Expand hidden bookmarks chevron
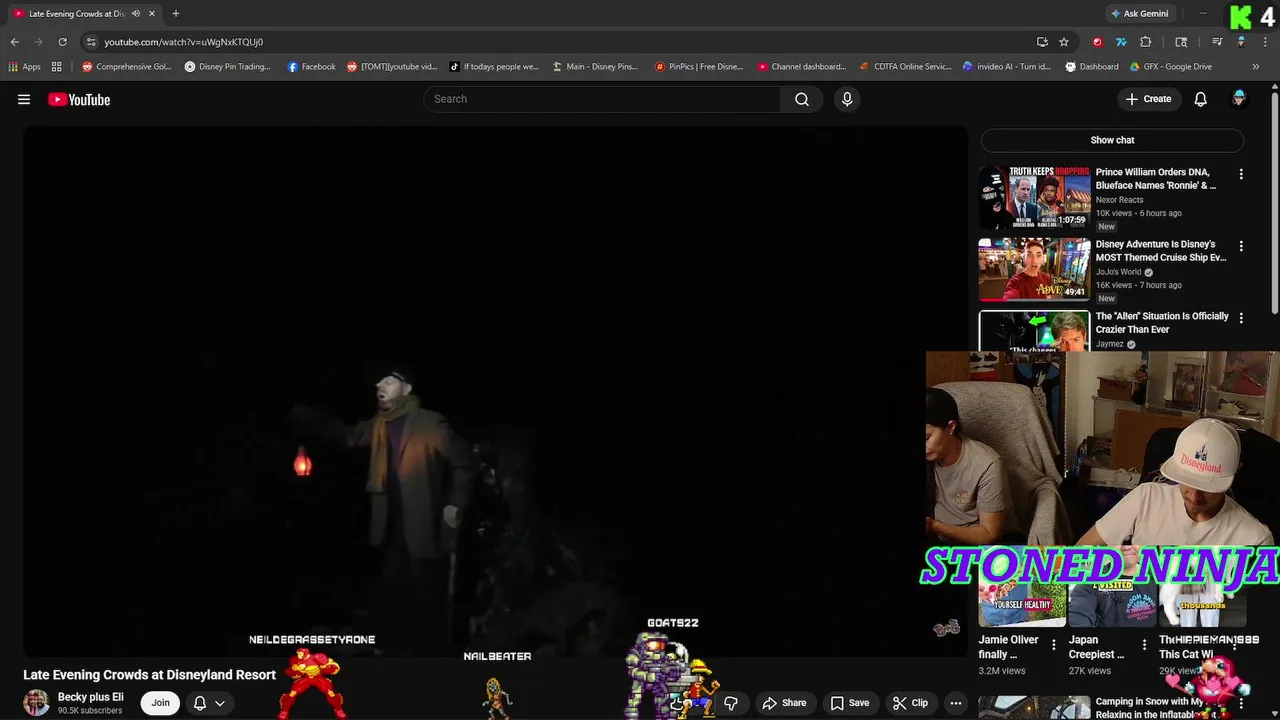 coord(1256,67)
